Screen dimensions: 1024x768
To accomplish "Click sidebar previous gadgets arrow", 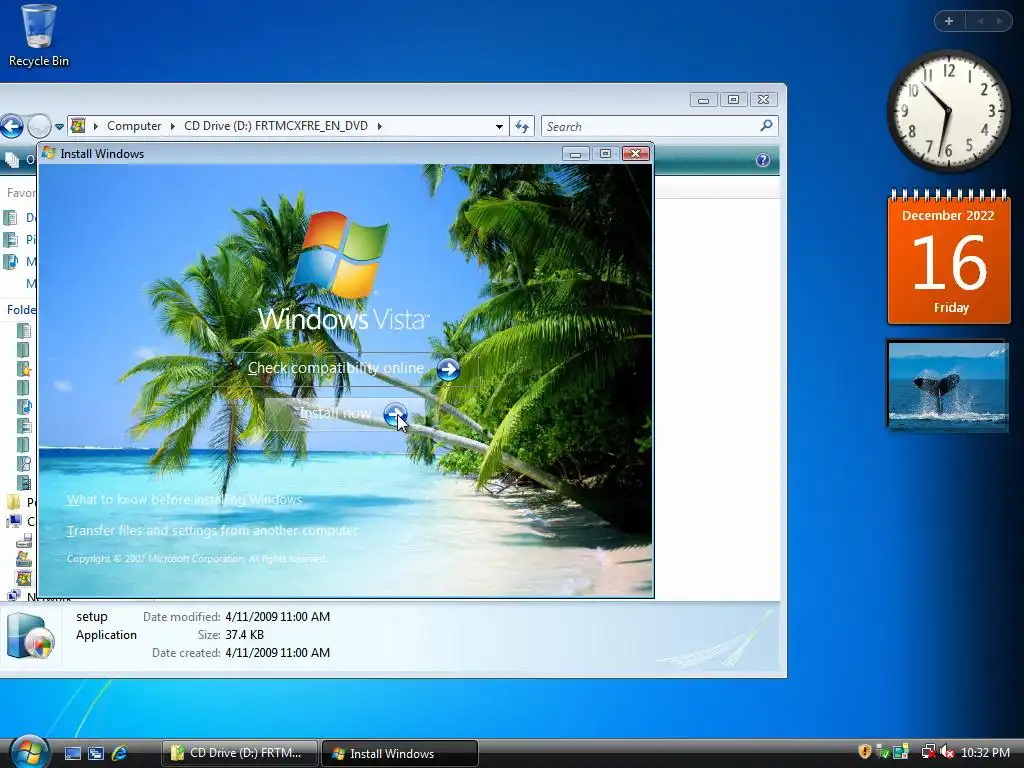I will [980, 22].
